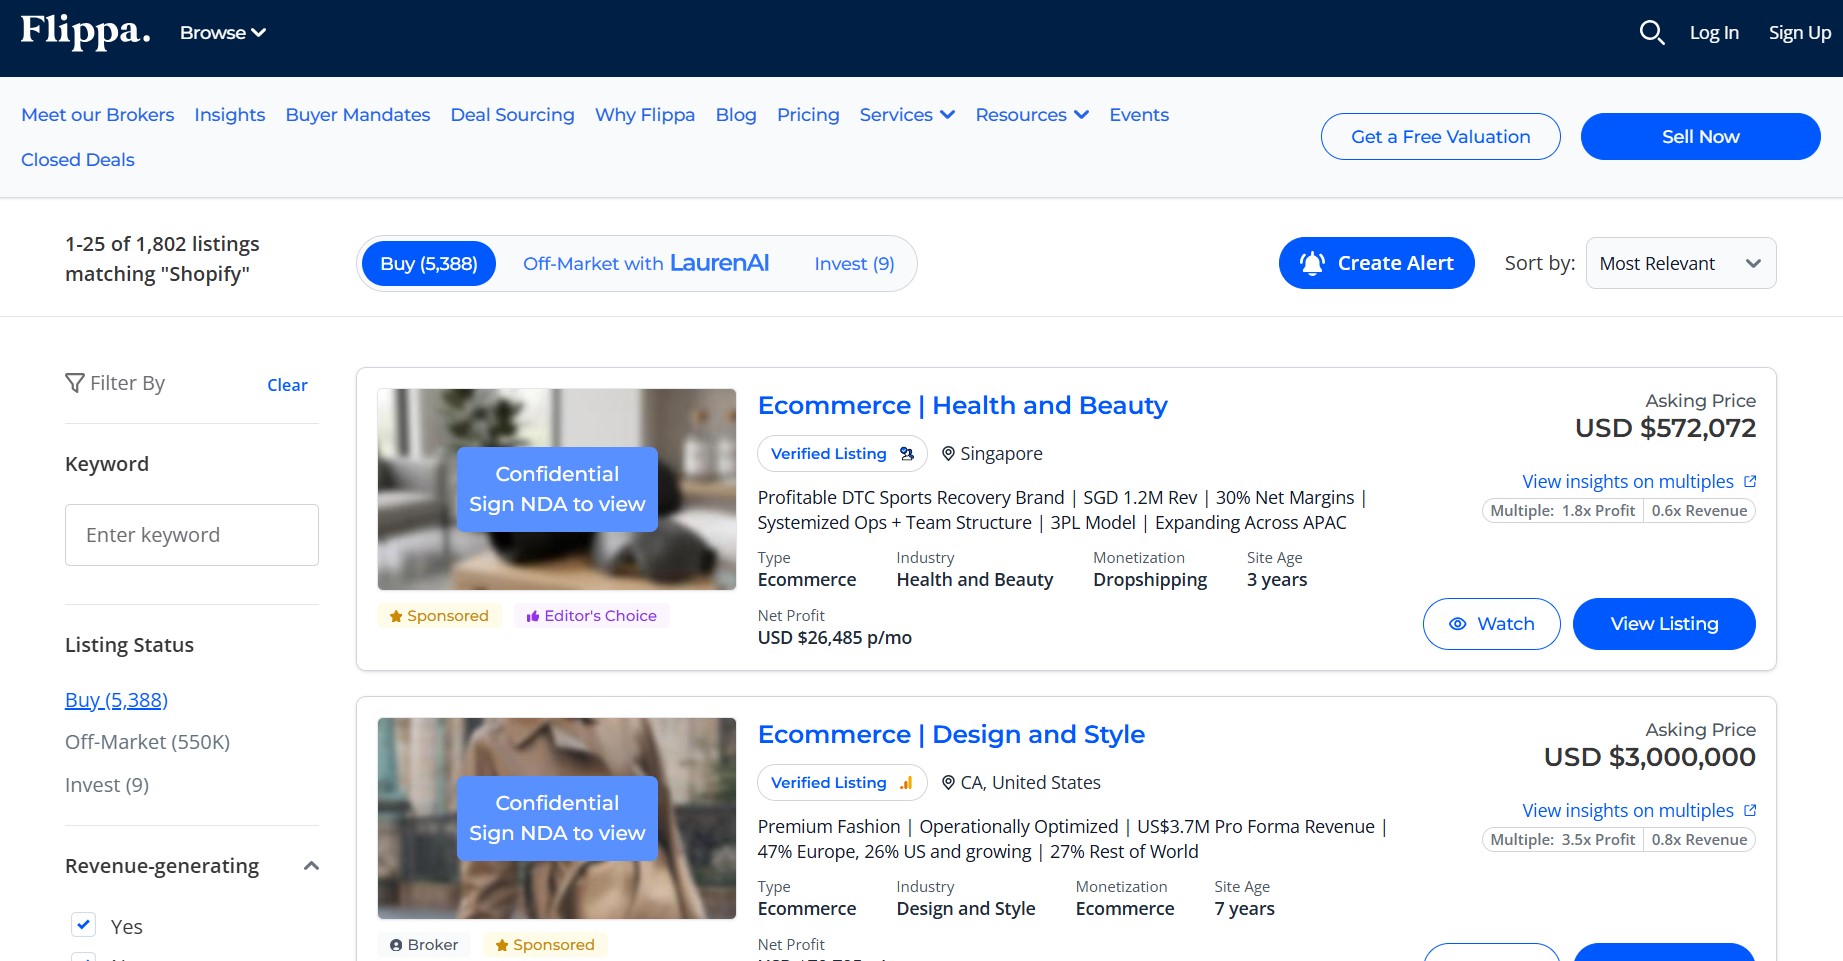Click Sponsored tag on Design and Style listing
The height and width of the screenshot is (961, 1843).
pos(545,945)
